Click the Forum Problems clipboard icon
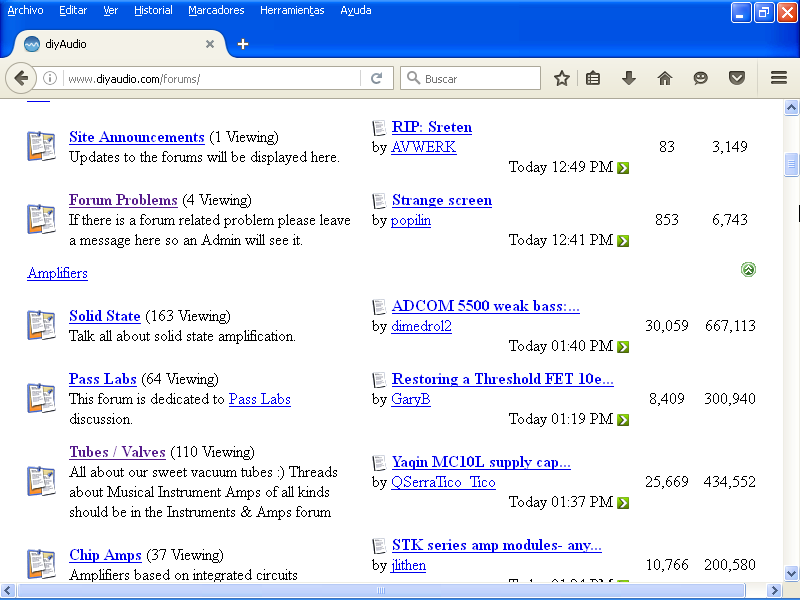800x600 pixels. (41, 219)
